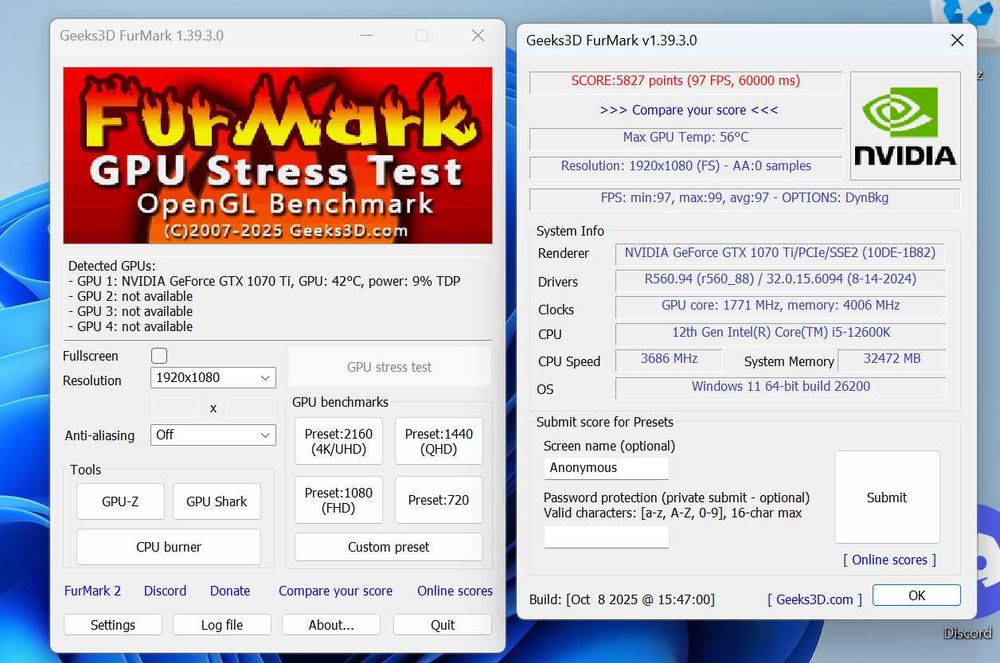This screenshot has height=663, width=1000.
Task: Submit the score with Submit button
Action: tap(886, 497)
